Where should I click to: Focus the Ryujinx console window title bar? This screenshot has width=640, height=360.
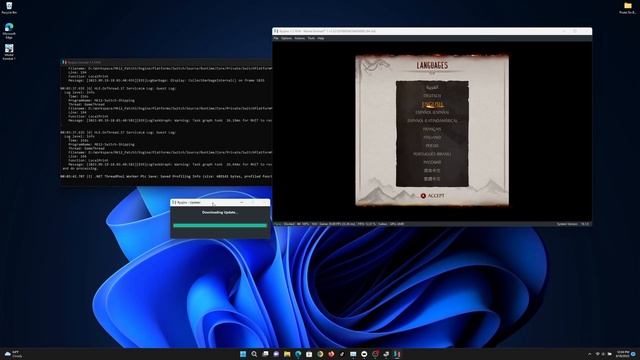(x=166, y=62)
